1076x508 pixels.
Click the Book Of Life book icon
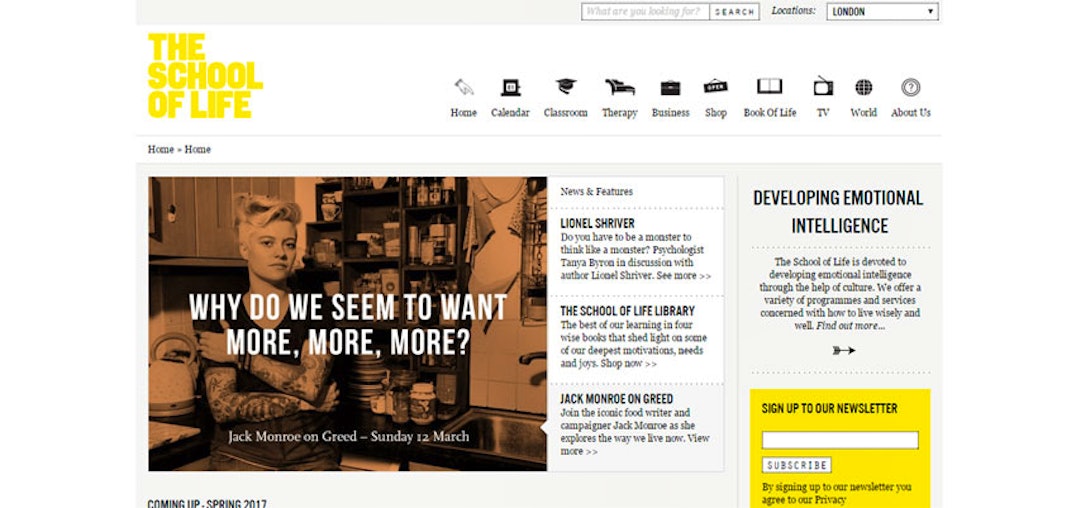(770, 86)
